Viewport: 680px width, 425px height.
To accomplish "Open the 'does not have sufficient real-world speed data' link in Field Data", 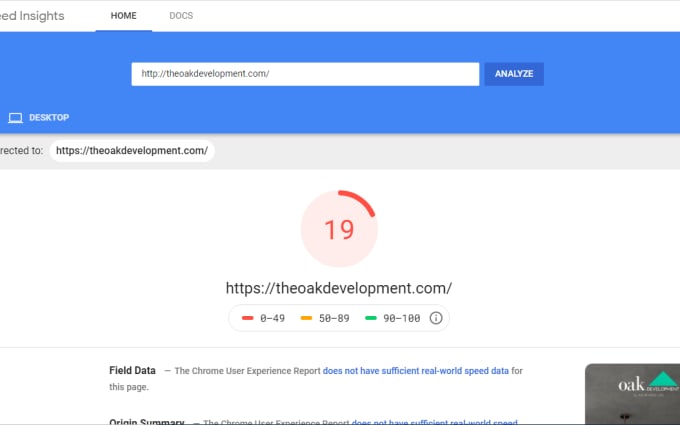I will [415, 371].
